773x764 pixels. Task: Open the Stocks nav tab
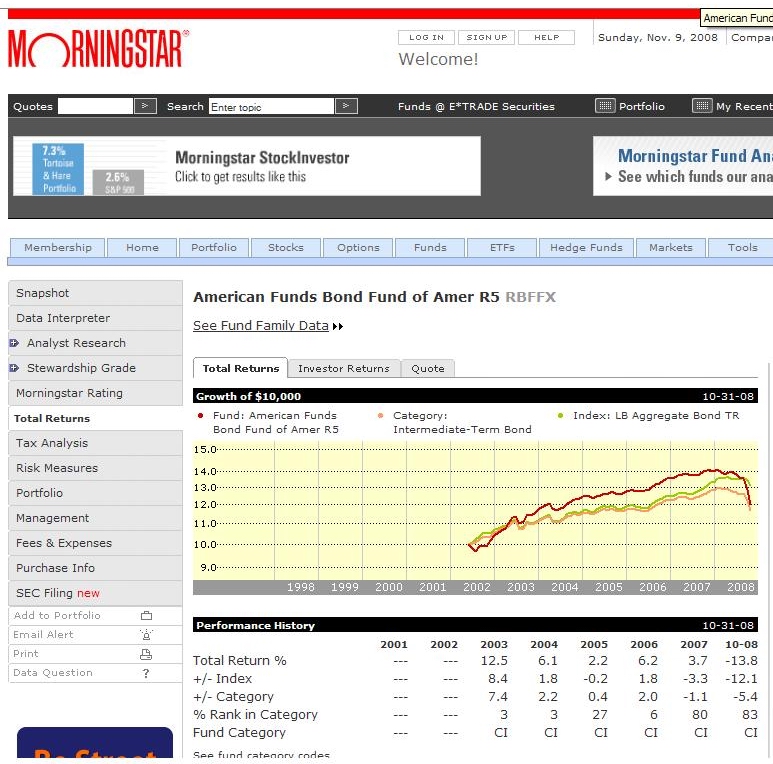coord(286,247)
